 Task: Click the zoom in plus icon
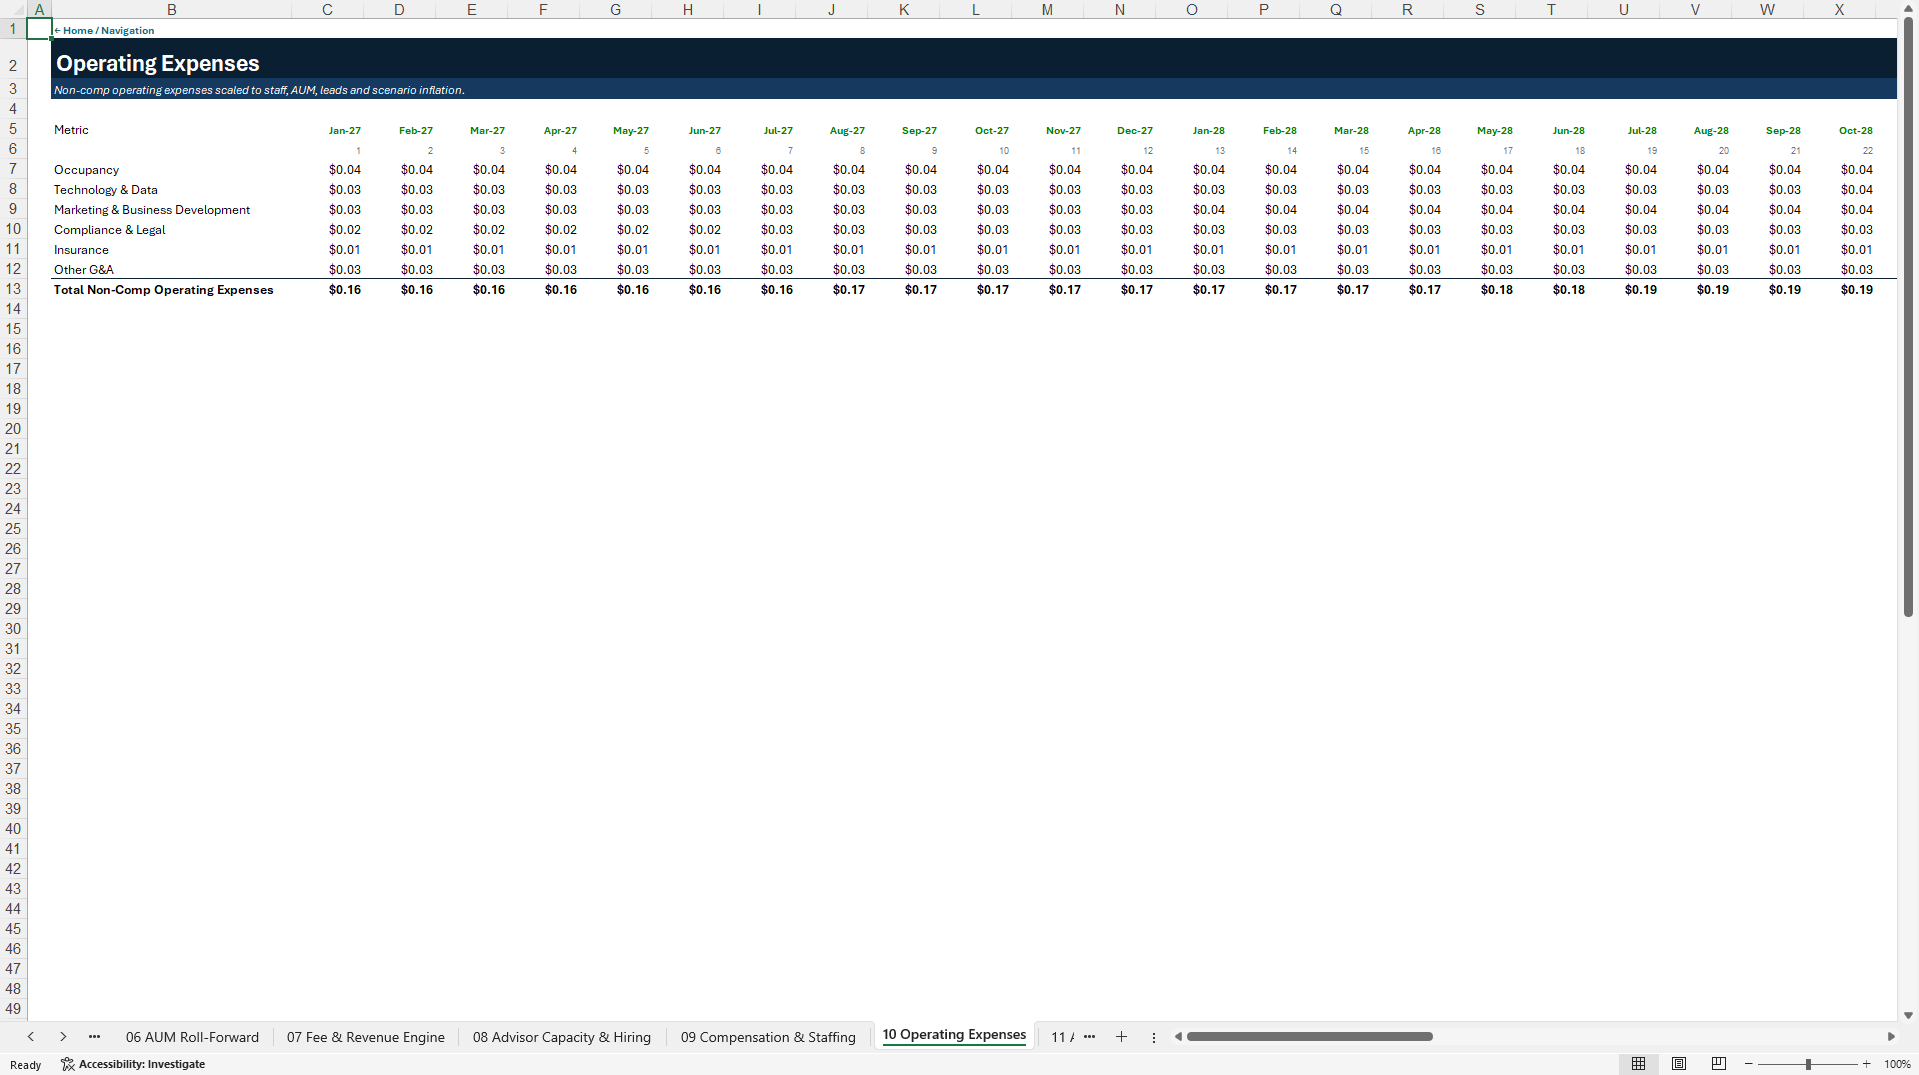(1867, 1064)
